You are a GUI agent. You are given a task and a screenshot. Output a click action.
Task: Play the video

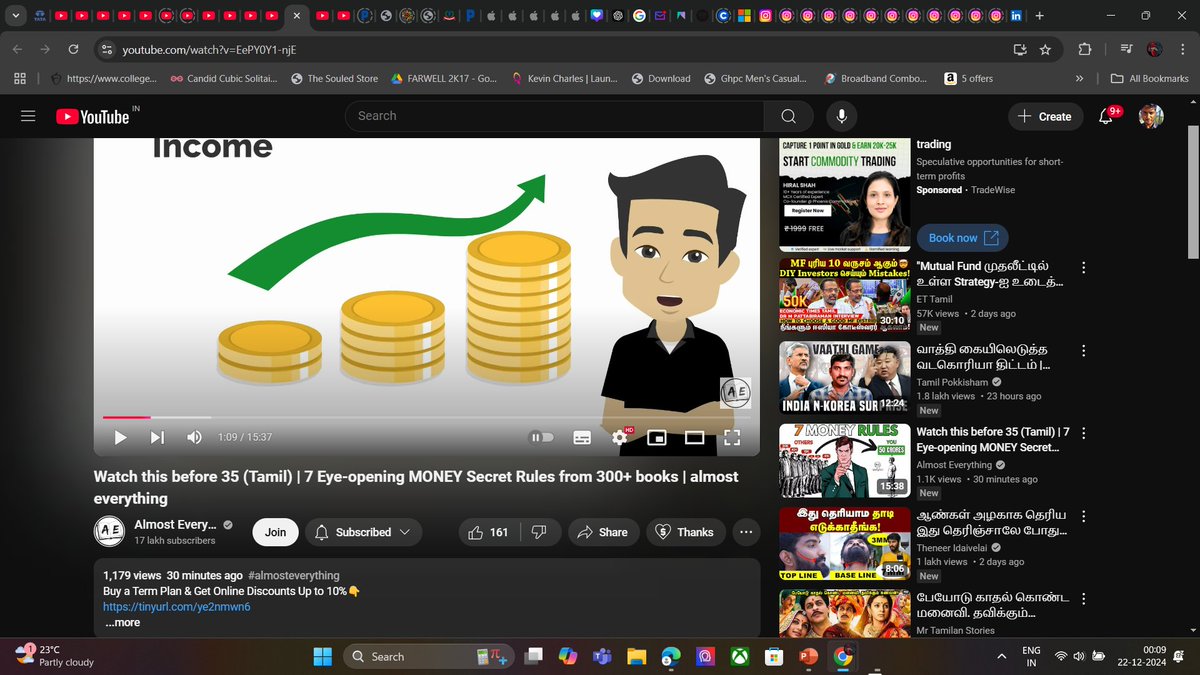click(120, 437)
